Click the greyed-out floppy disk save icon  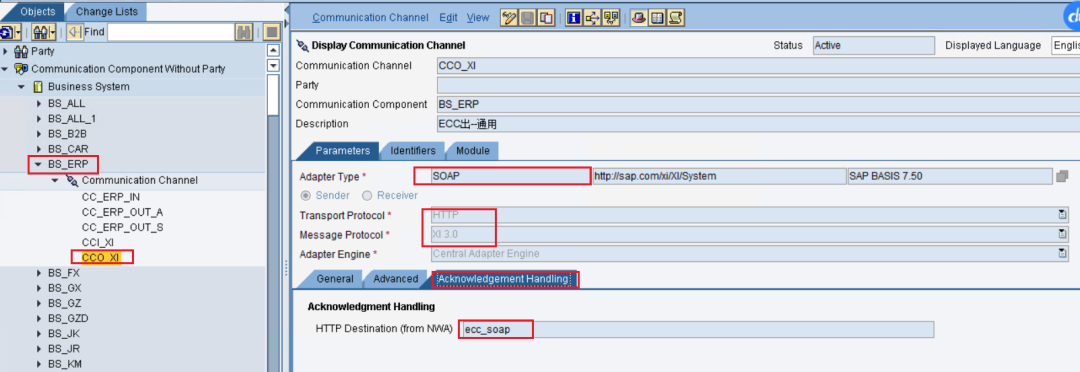click(527, 18)
